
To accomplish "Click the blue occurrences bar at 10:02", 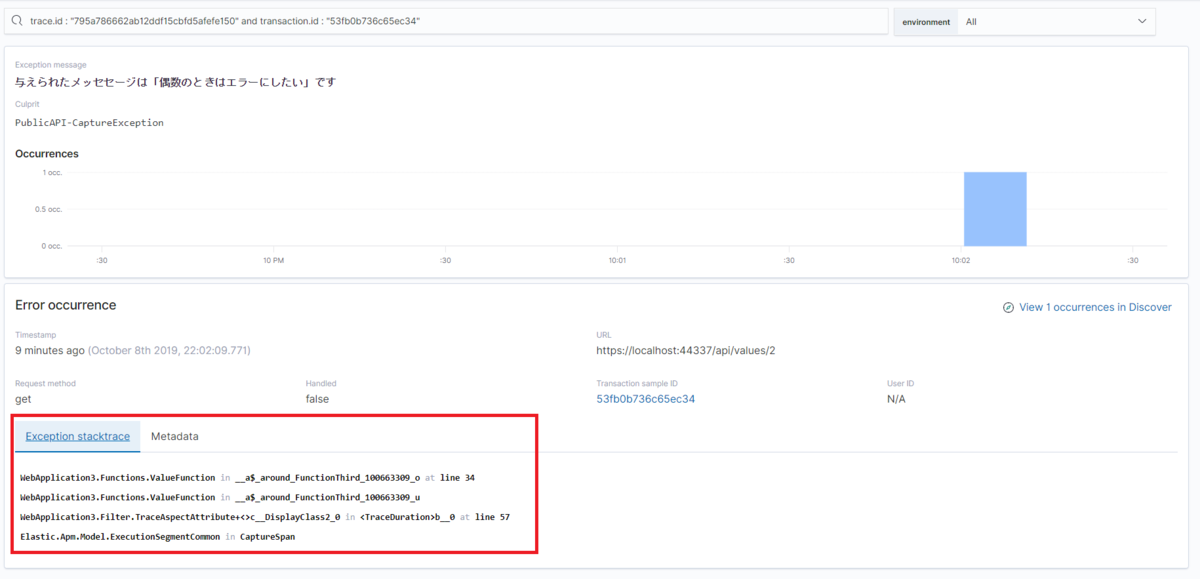I will coord(995,209).
